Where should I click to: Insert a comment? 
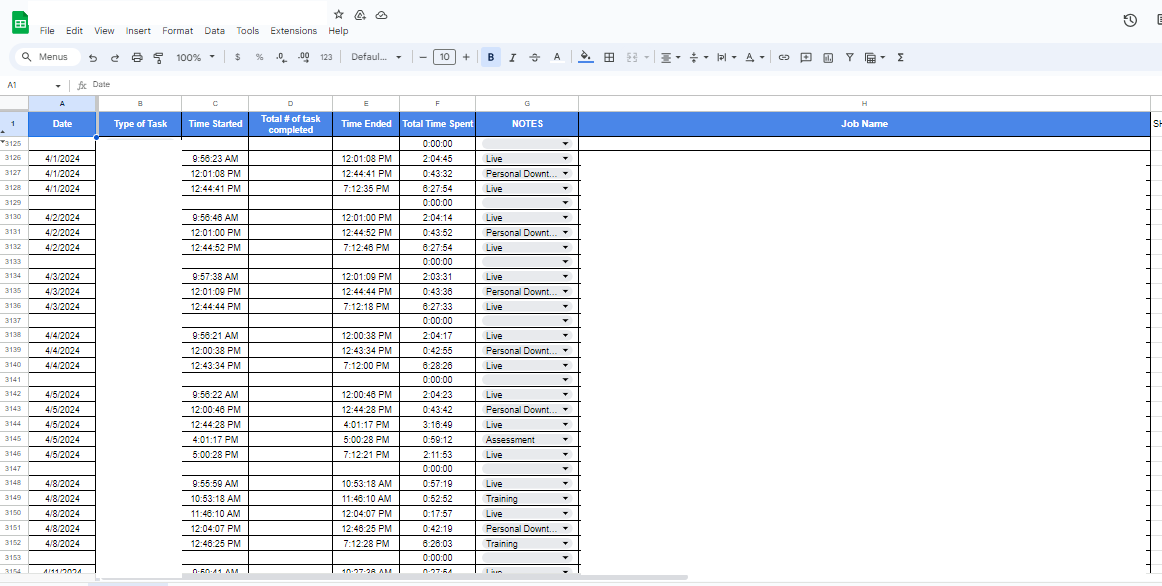(806, 57)
